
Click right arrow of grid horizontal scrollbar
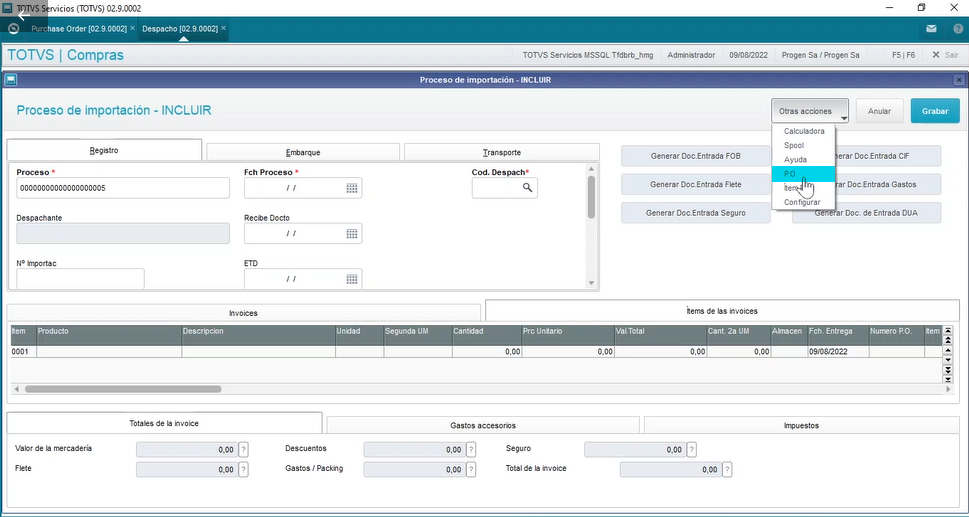[x=949, y=389]
